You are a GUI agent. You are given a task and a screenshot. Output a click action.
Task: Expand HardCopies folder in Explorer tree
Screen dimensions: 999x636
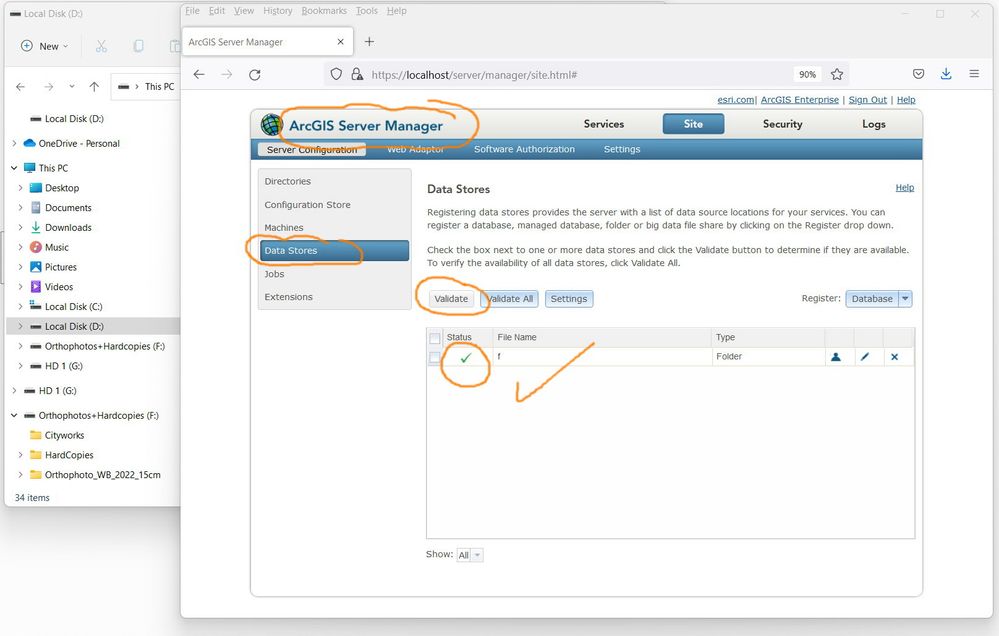point(20,455)
